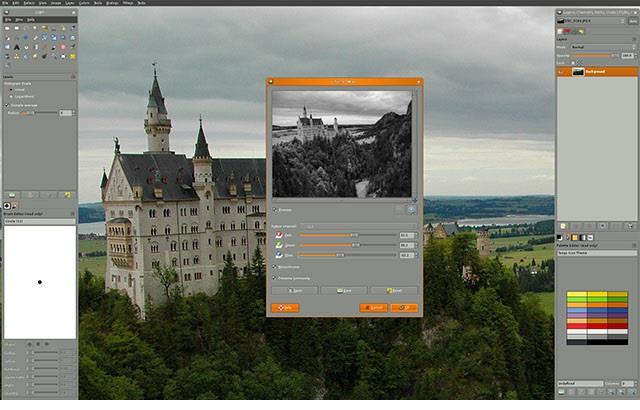Select the Fuzzy Select wand tool
This screenshot has width=640, height=410.
(36, 28)
